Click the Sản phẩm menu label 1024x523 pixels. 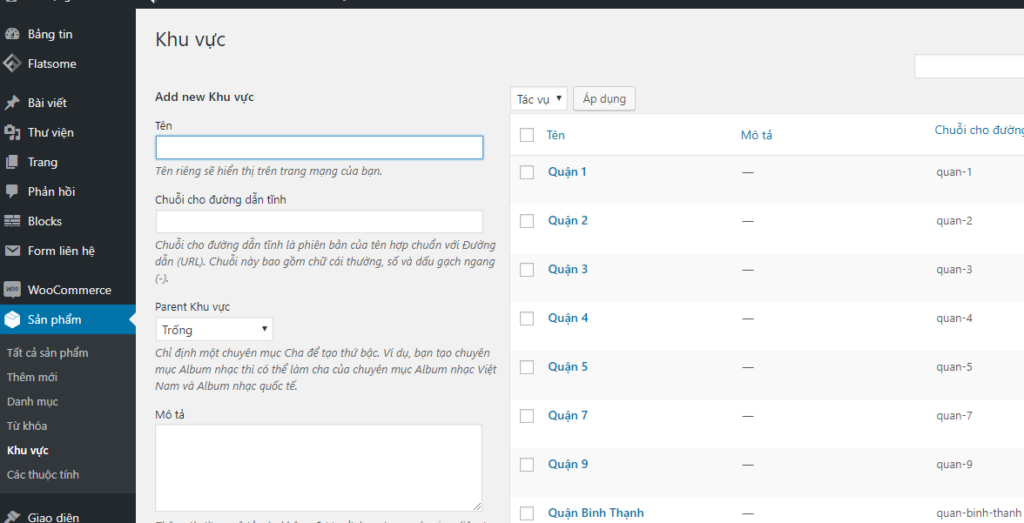tap(54, 319)
